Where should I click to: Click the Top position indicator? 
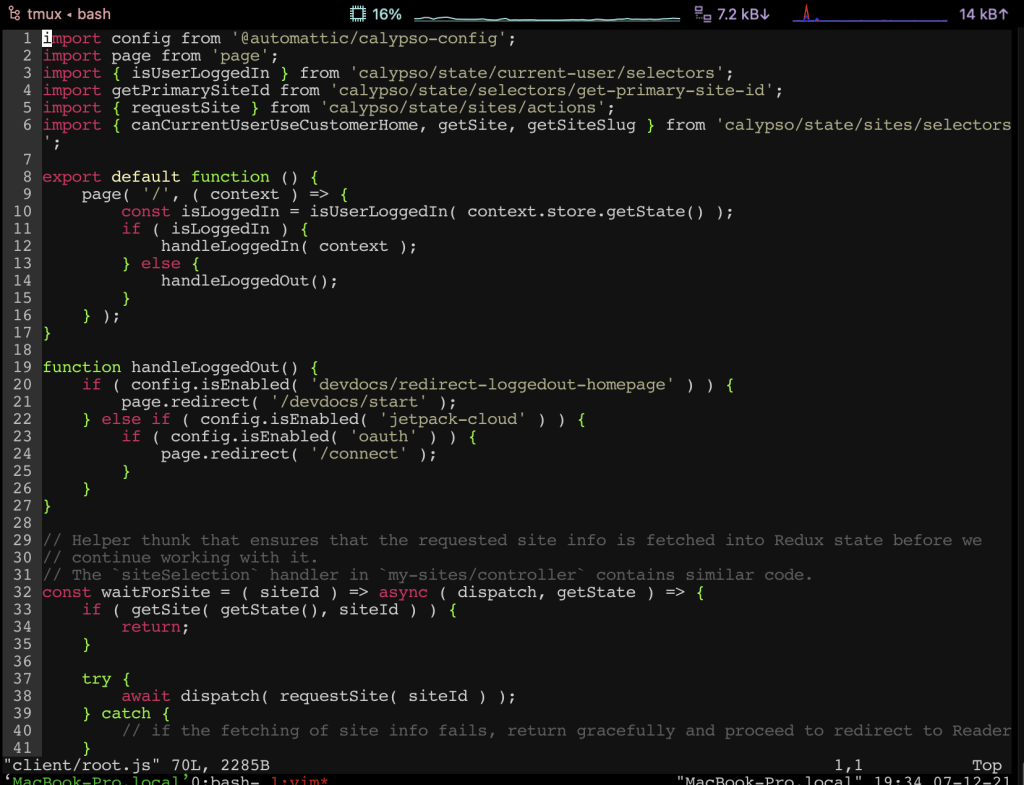coord(987,764)
